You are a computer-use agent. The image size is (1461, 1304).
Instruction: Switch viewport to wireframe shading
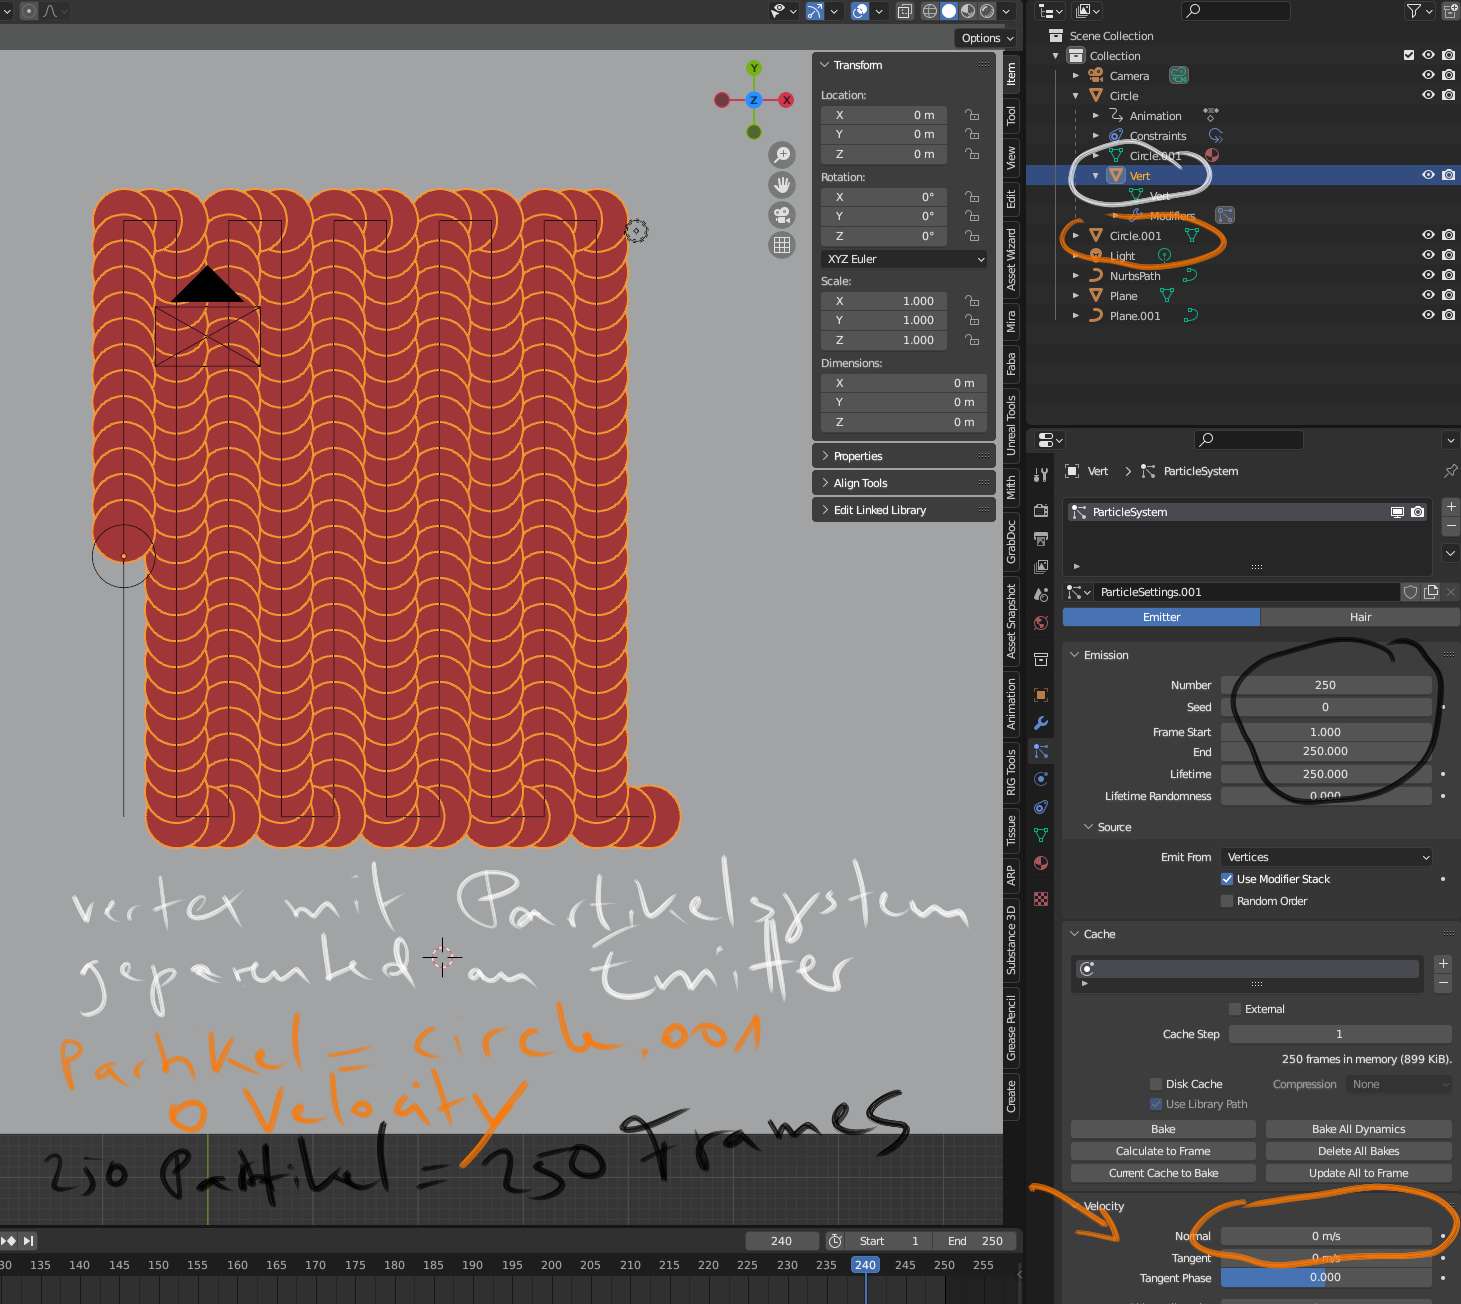(929, 11)
